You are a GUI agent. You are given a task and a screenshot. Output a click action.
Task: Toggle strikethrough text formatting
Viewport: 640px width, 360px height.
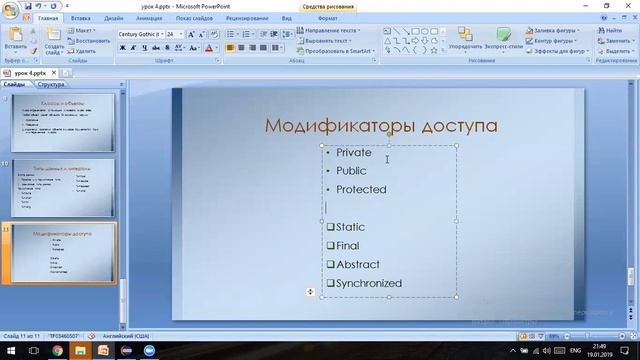[x=156, y=48]
